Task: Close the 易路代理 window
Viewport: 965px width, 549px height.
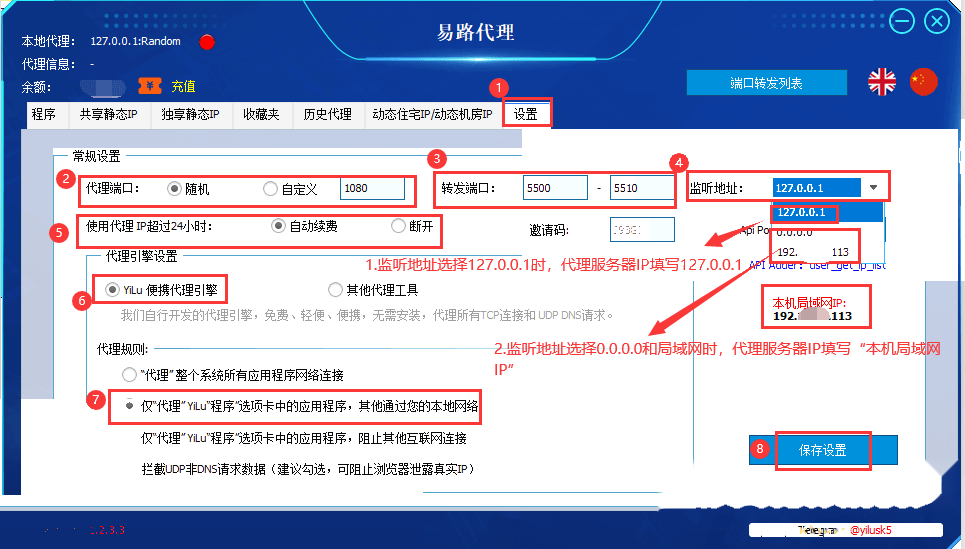Action: pyautogui.click(x=937, y=22)
